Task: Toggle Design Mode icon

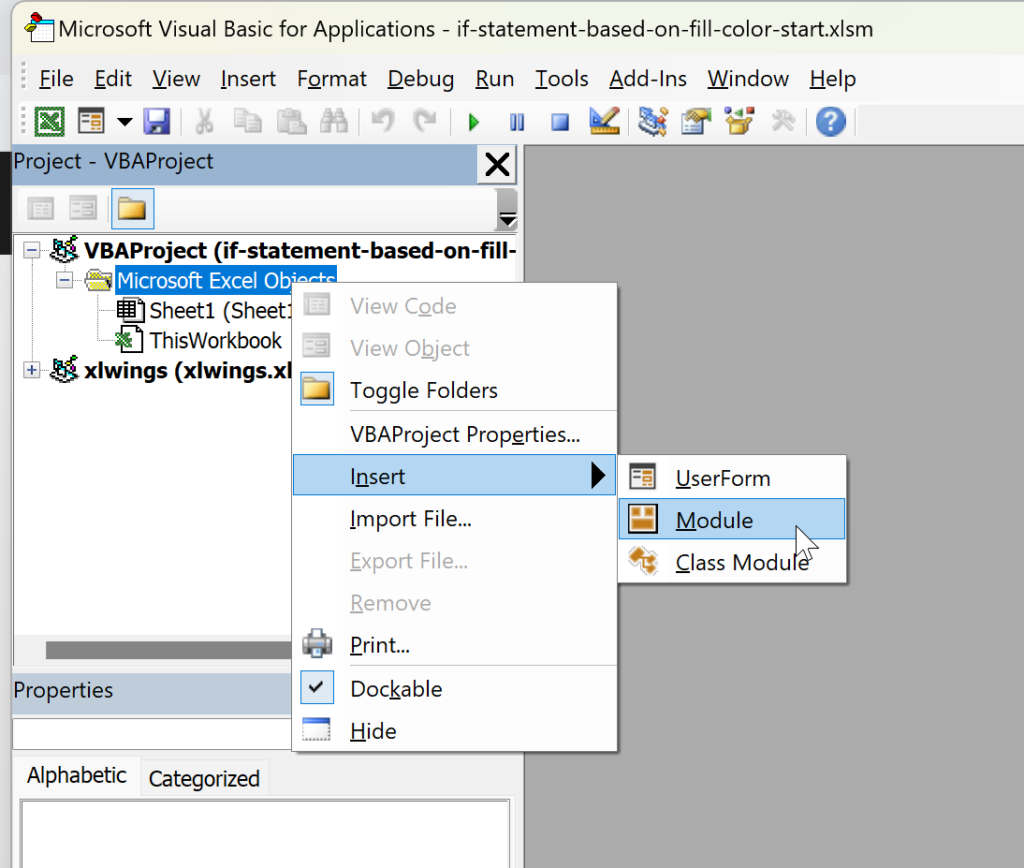Action: (x=604, y=121)
